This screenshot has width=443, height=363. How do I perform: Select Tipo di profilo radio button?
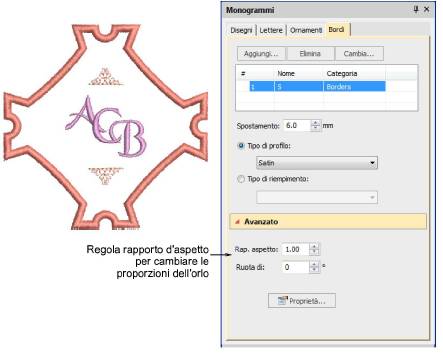click(241, 146)
